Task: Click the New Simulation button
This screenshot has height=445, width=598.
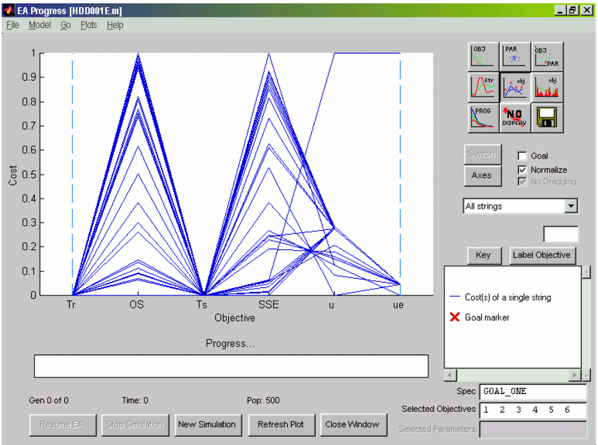Action: pos(207,425)
